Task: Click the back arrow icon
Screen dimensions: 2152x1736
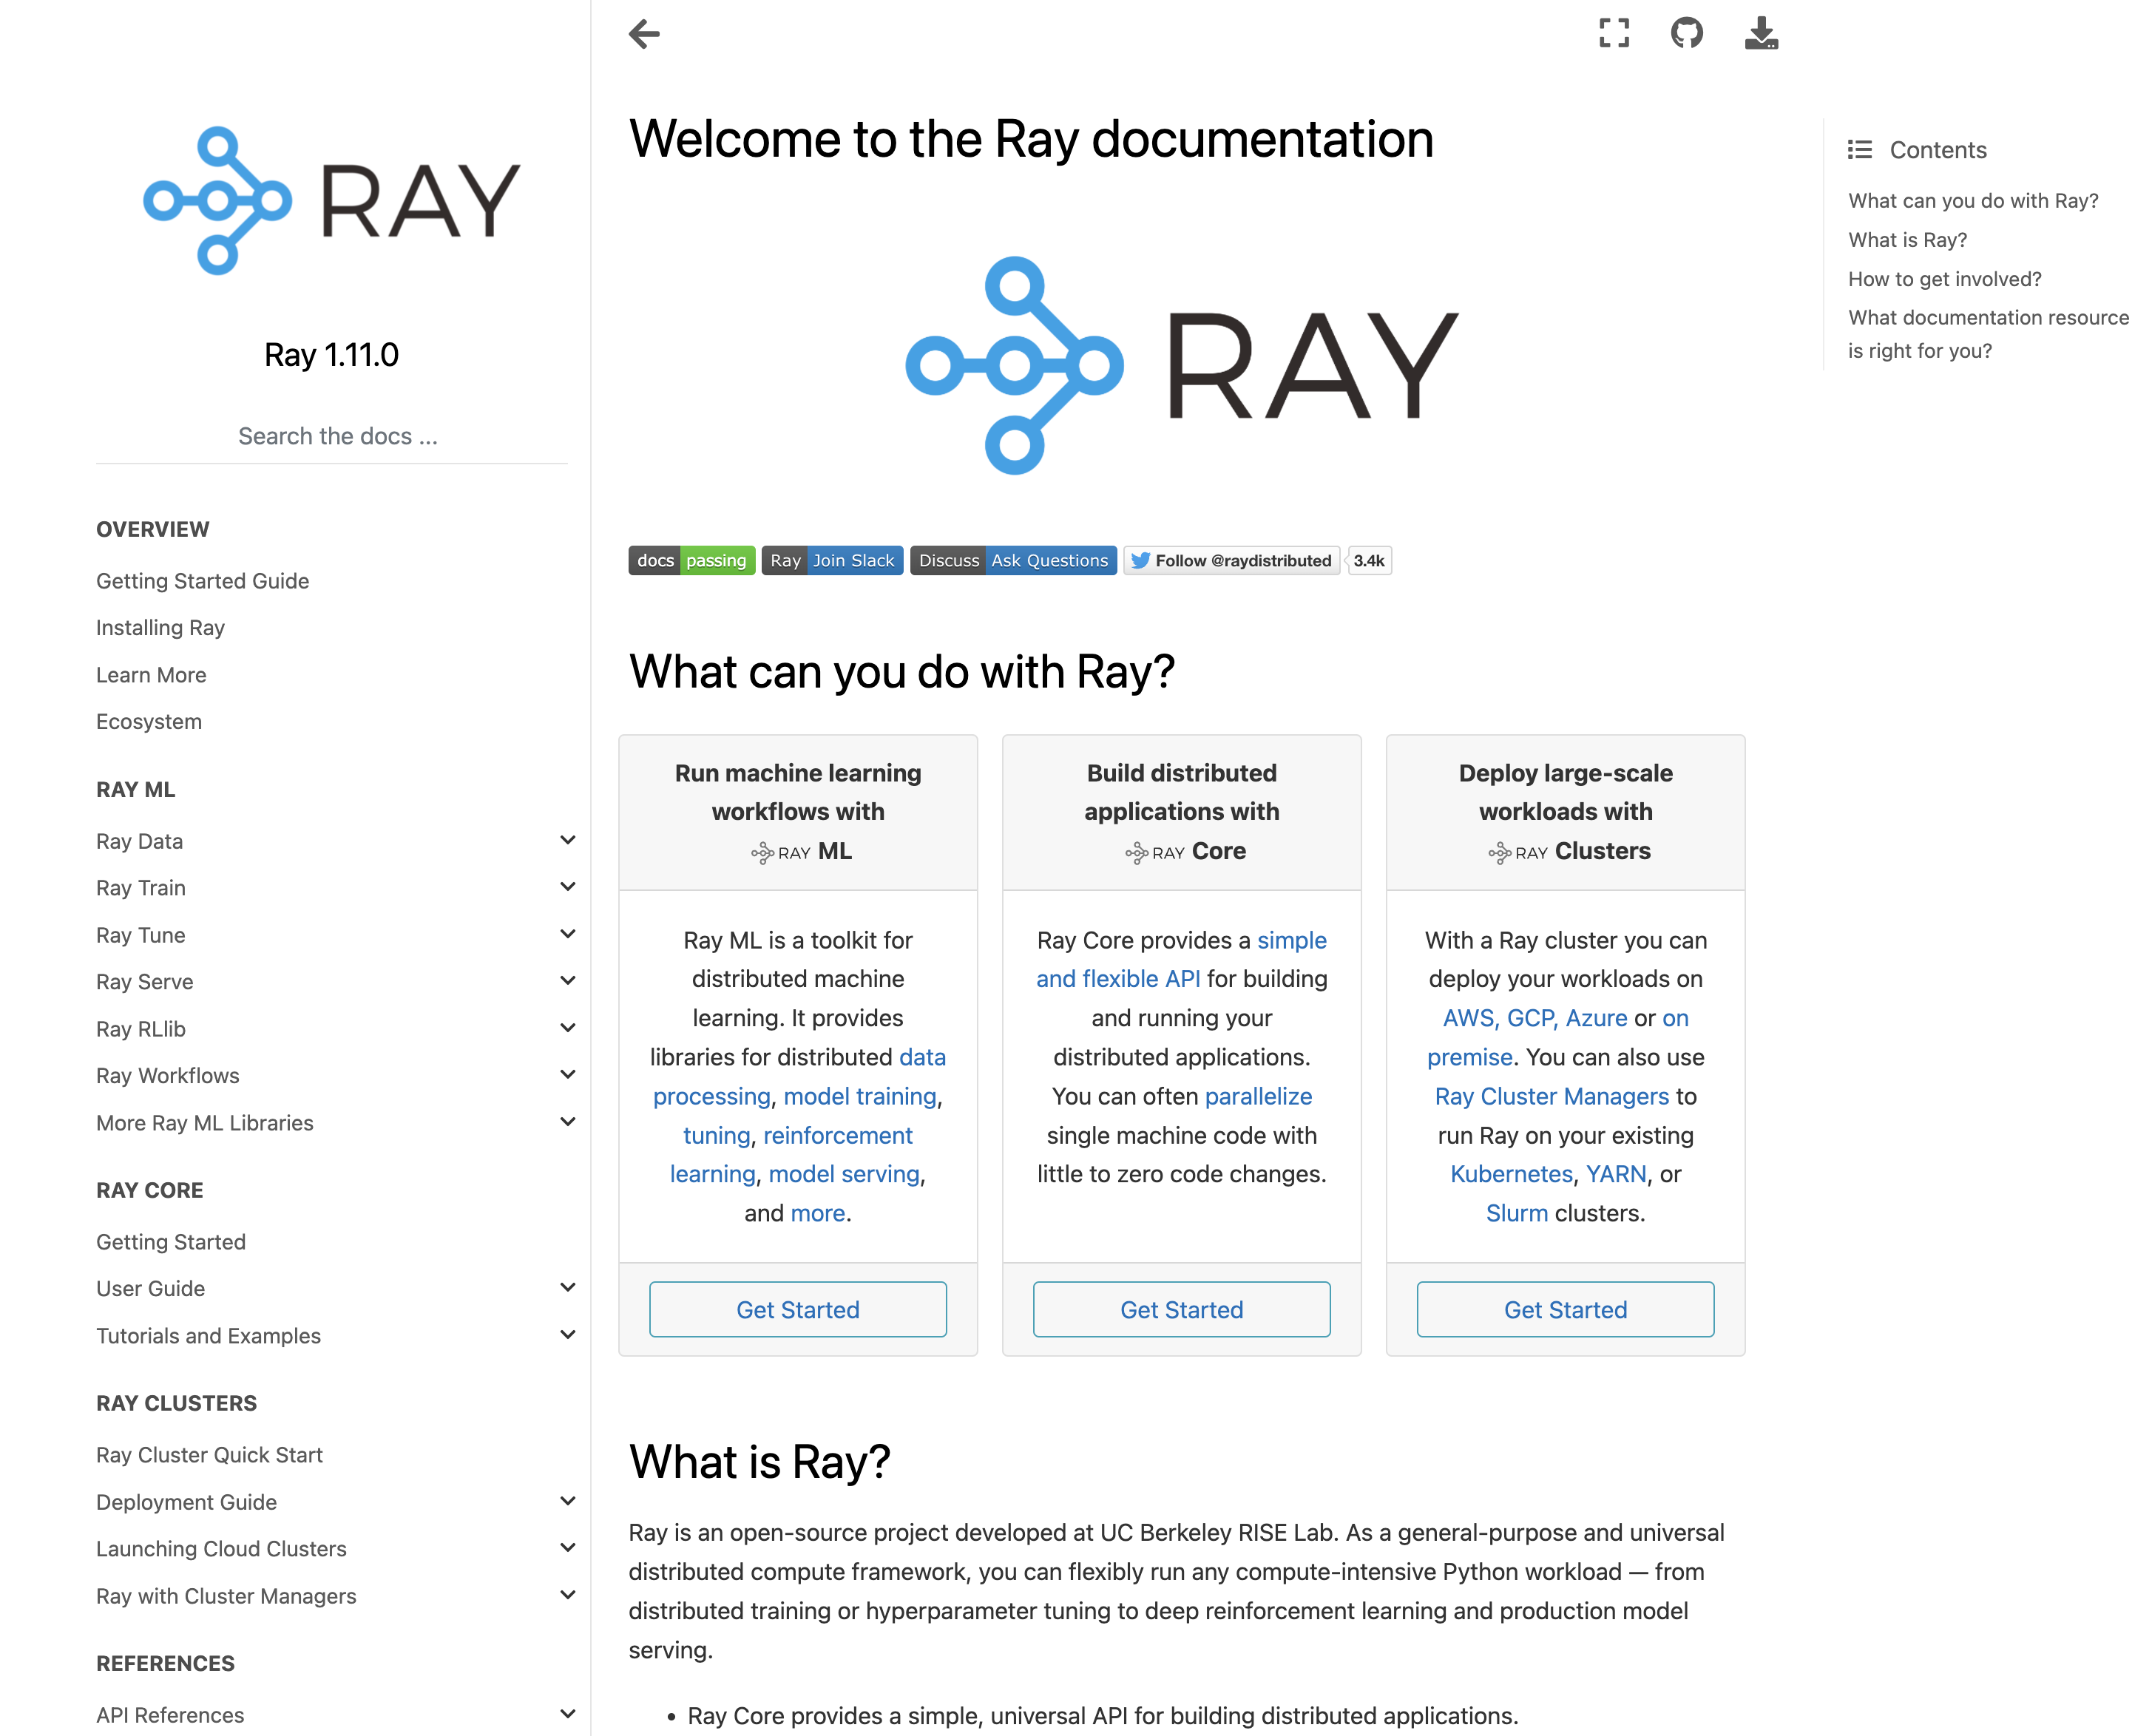Action: 644,34
